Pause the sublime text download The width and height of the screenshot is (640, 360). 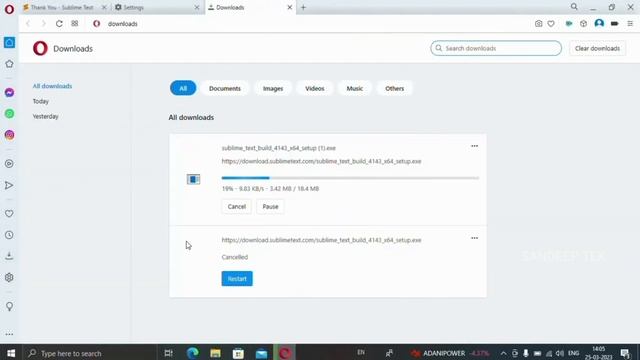click(270, 207)
